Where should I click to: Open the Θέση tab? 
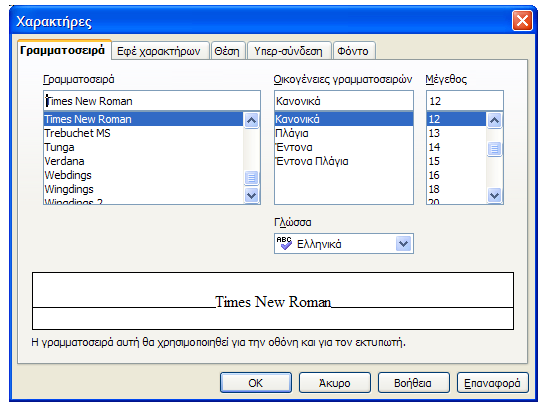tap(228, 51)
